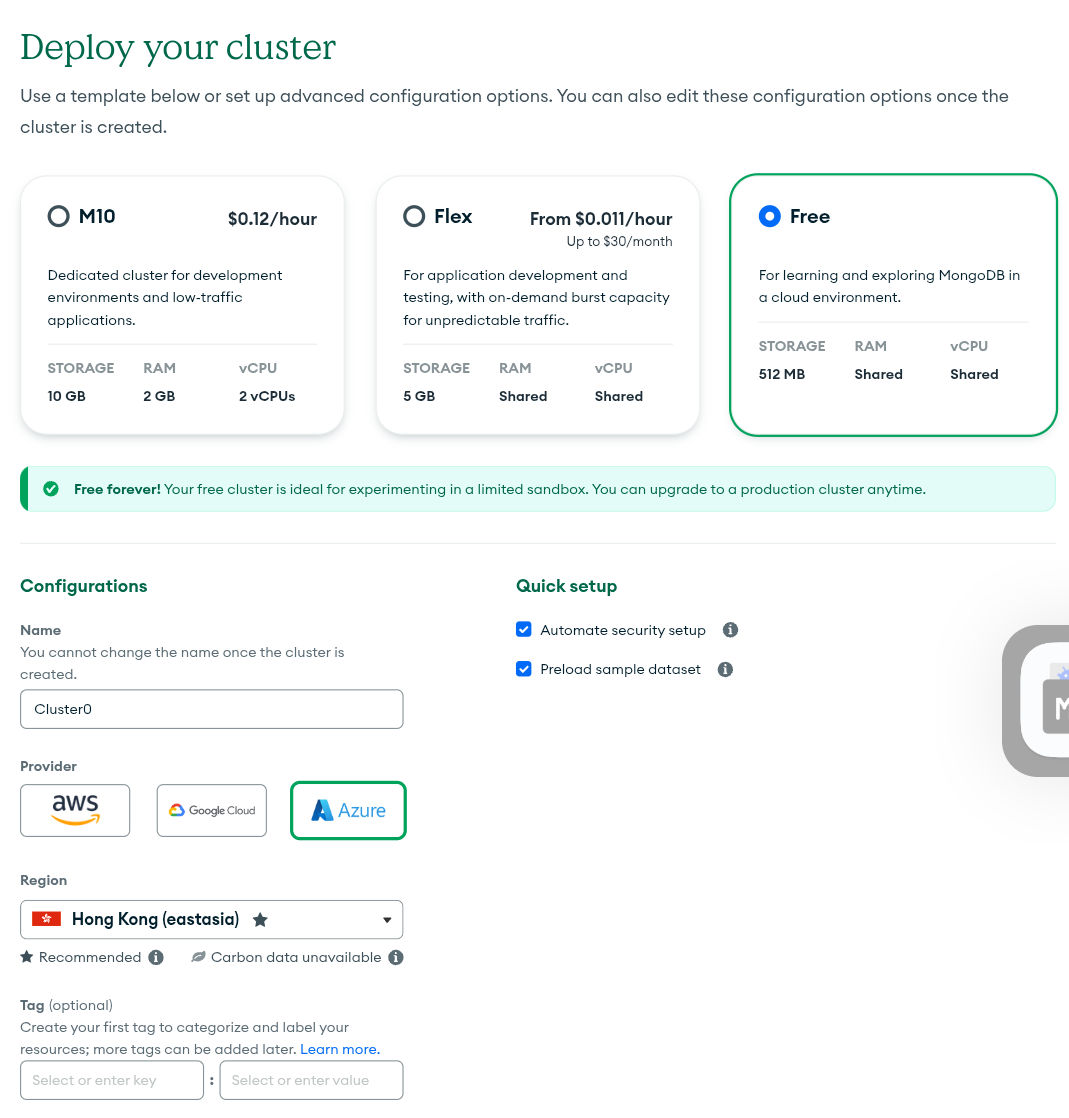The width and height of the screenshot is (1069, 1118).
Task: Open the Region dropdown arrow
Action: pyautogui.click(x=387, y=920)
